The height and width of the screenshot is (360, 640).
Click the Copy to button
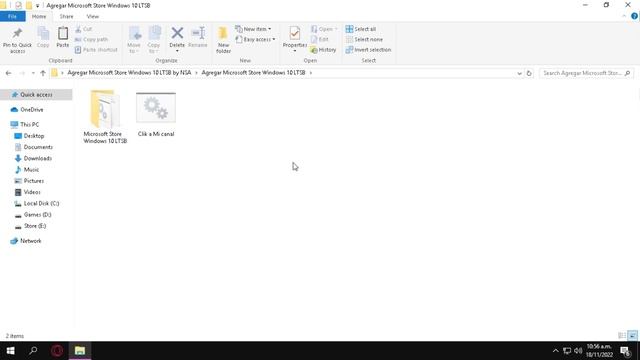(154, 40)
